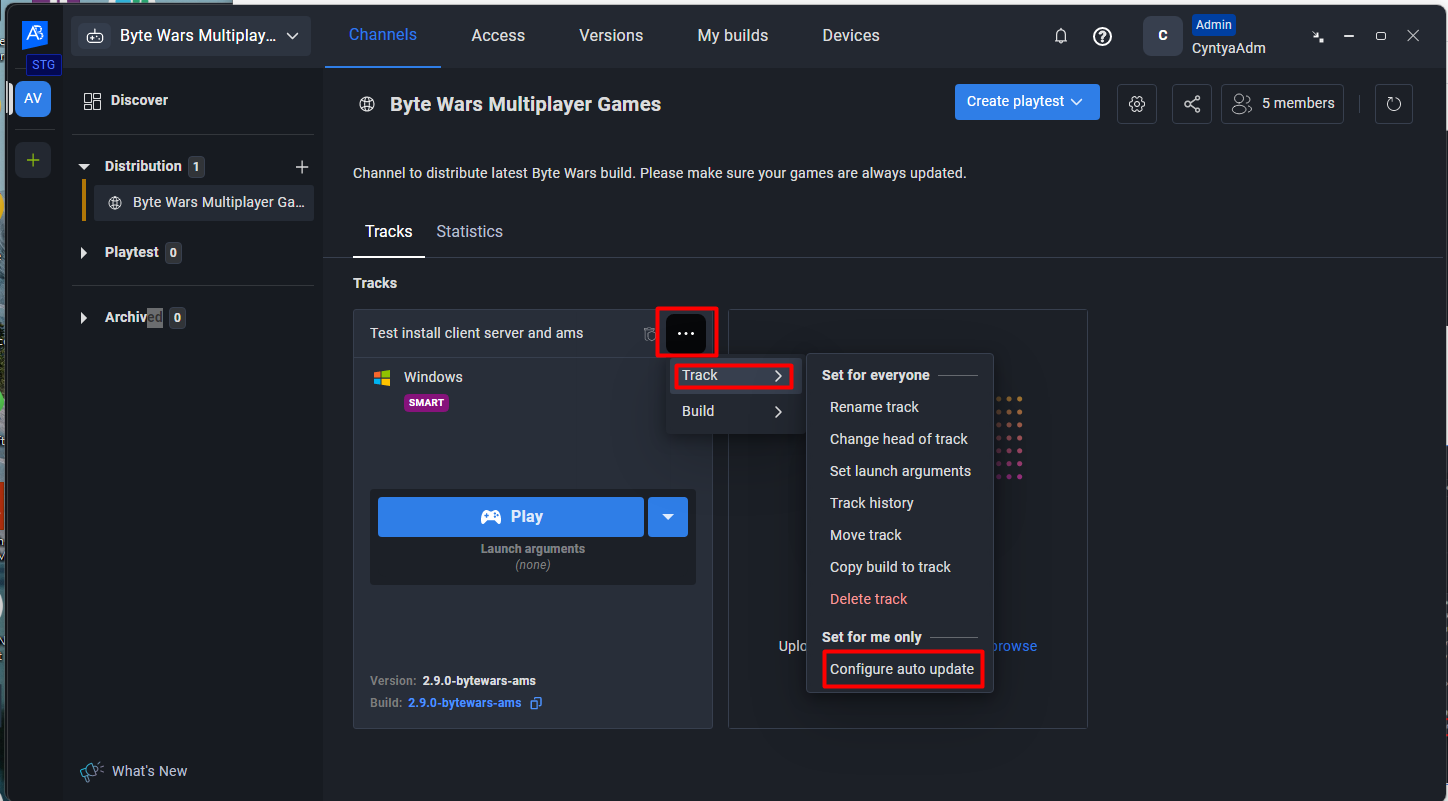Screen dimensions: 1448x801
Task: Click the browse link in upload area
Action: [1015, 646]
